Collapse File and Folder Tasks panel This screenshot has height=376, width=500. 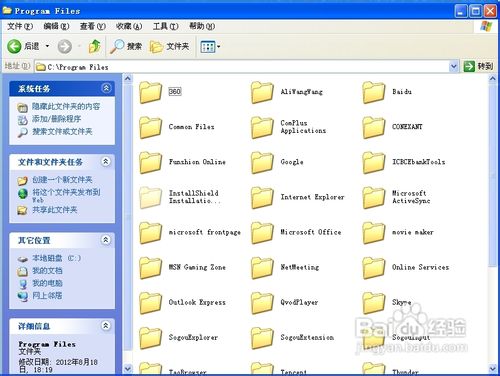(x=106, y=162)
